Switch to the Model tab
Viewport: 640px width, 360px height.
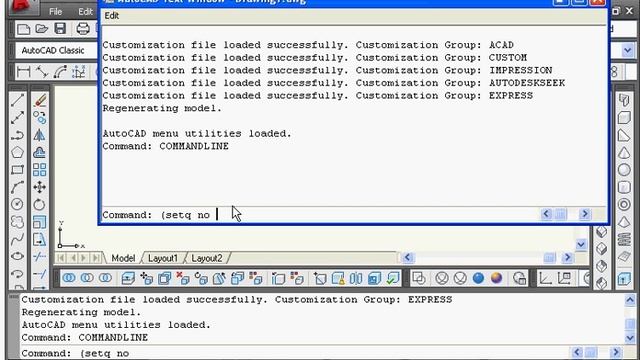(123, 258)
